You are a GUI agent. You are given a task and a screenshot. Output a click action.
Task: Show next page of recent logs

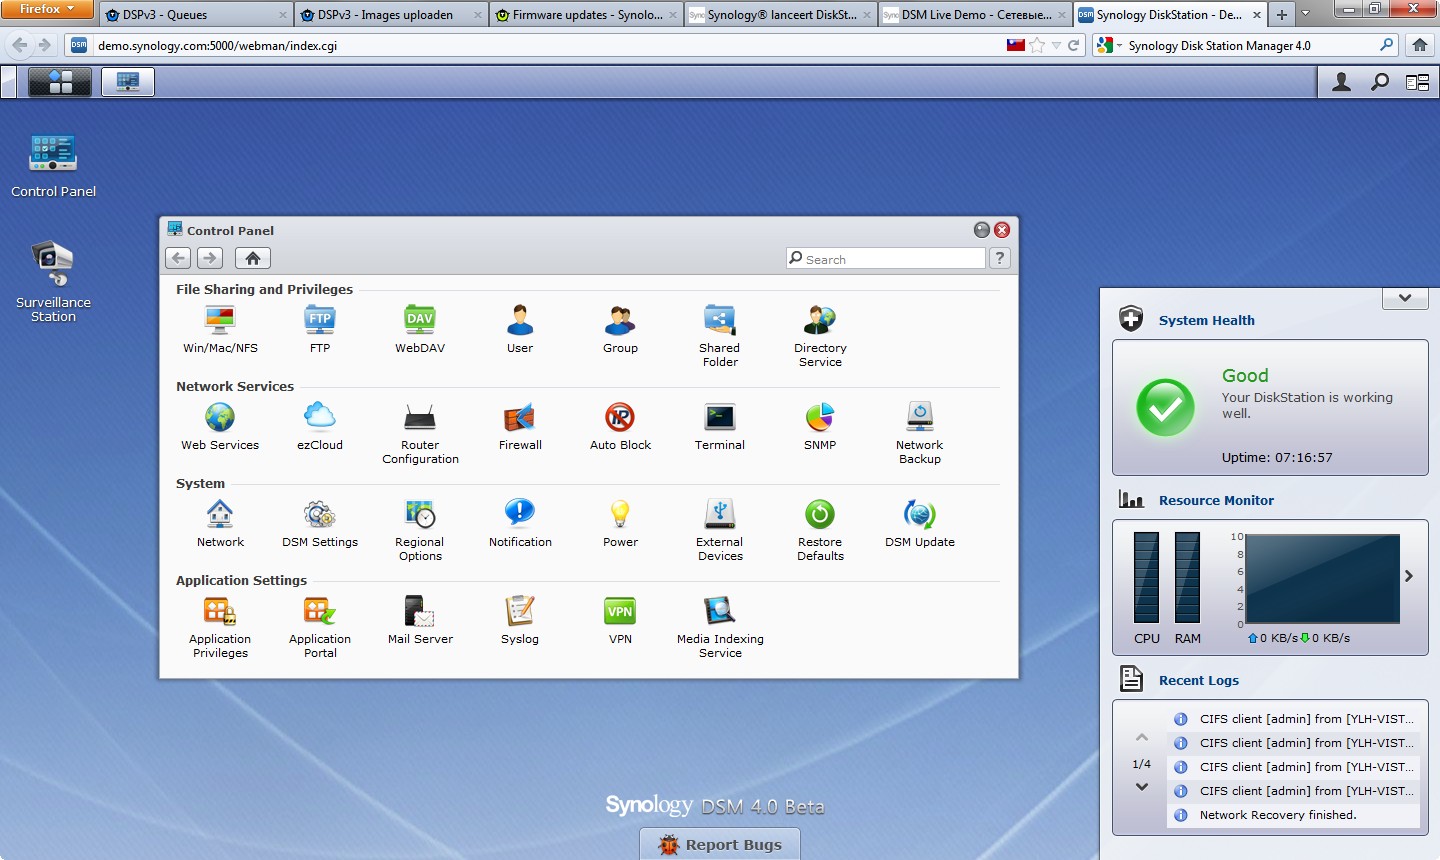1141,787
